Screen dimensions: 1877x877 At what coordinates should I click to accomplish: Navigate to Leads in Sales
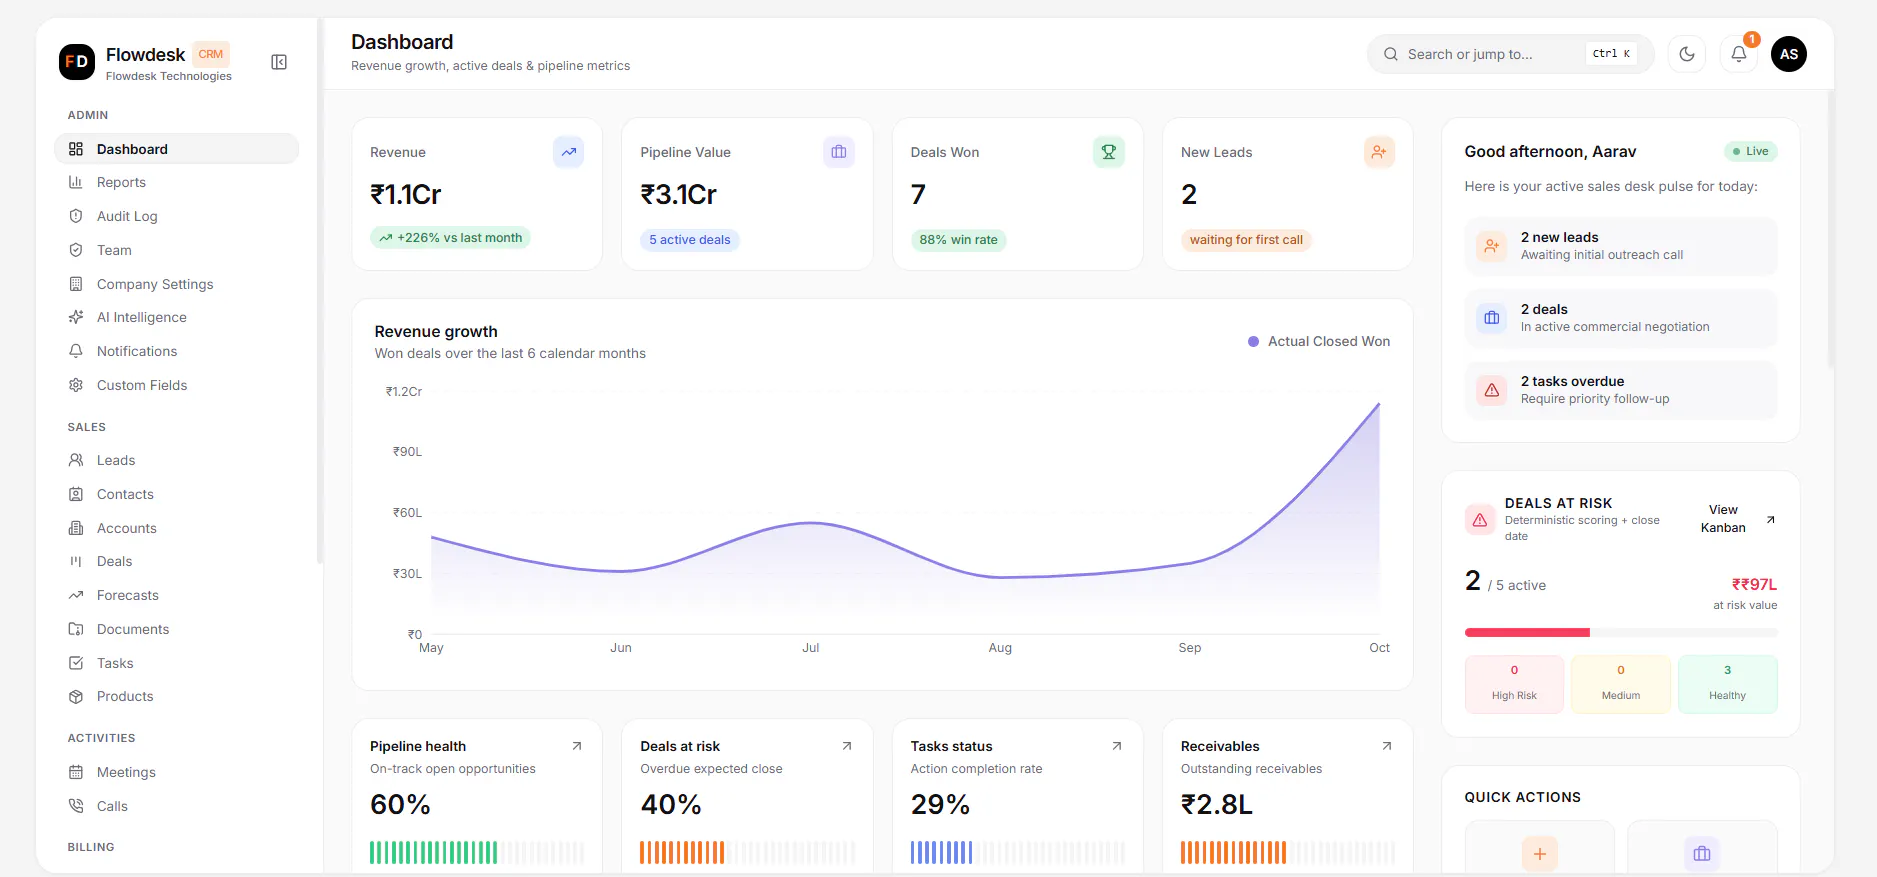[x=176, y=460]
